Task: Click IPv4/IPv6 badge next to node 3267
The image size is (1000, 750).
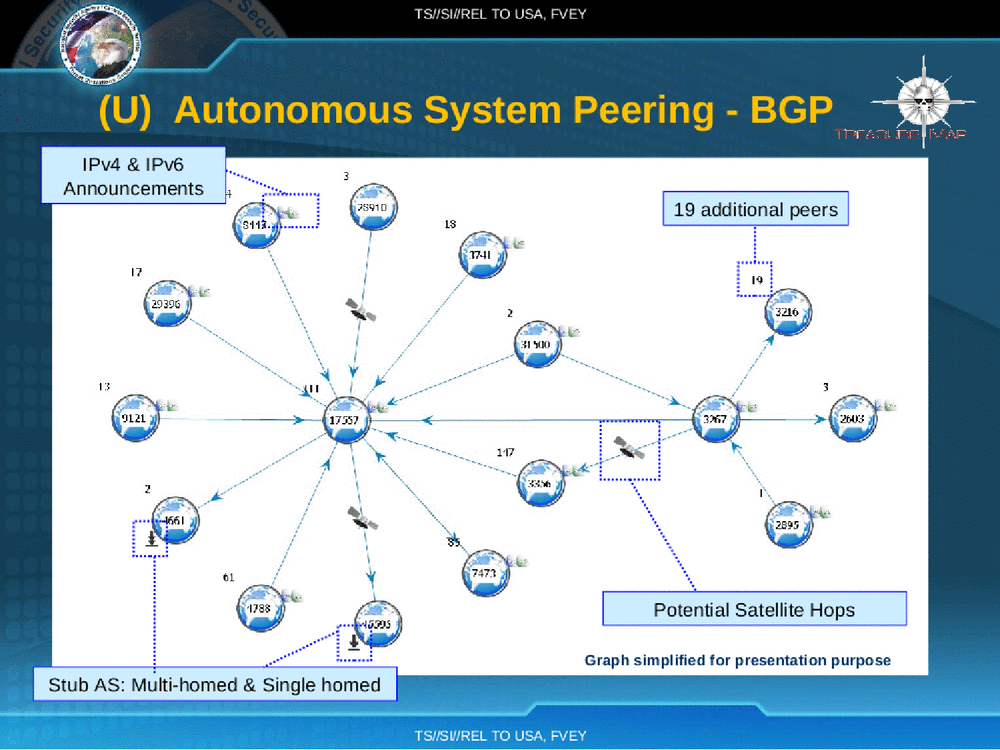Action: click(747, 406)
